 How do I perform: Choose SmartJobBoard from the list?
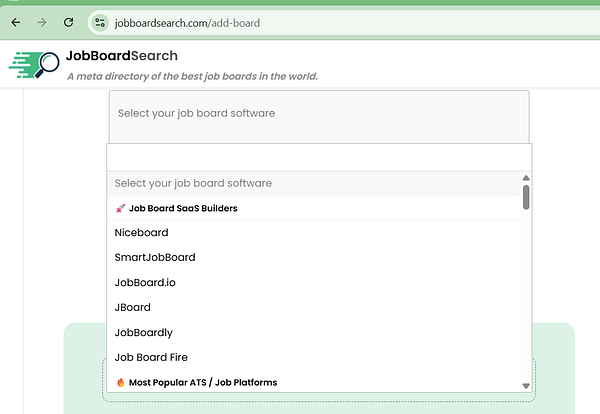pyautogui.click(x=314, y=258)
